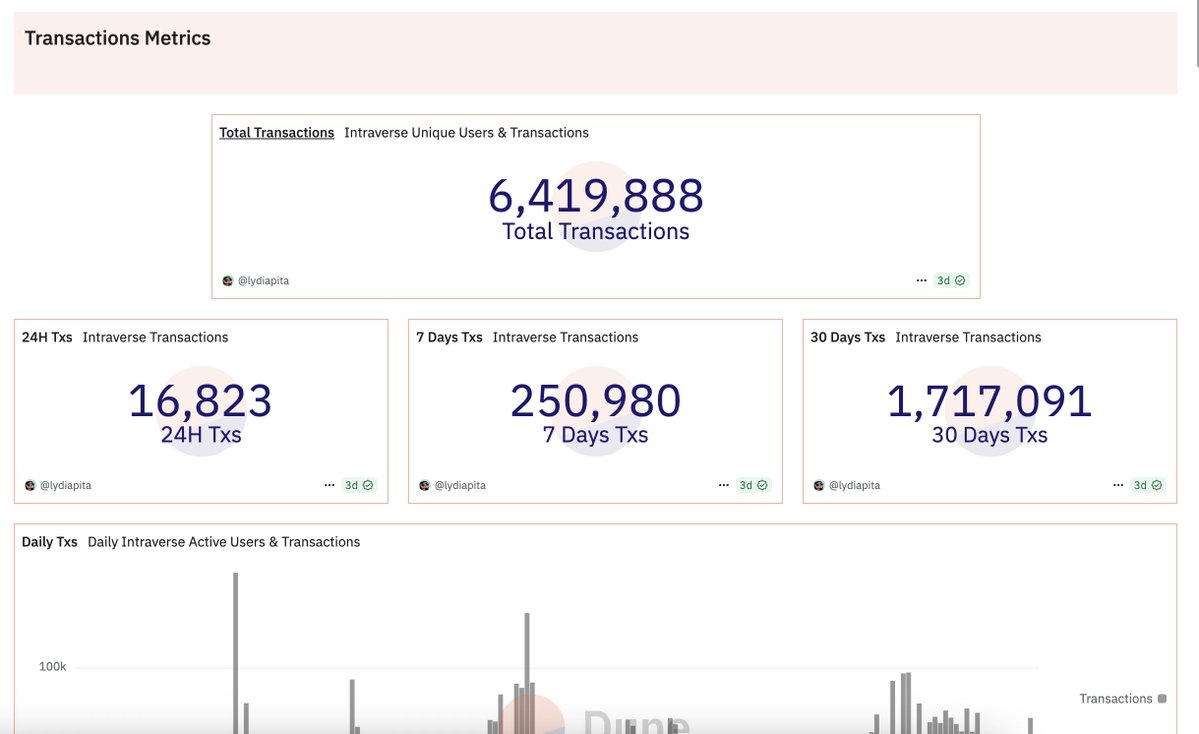Click @lydiapita avatar in 7 Days Txs card
Viewport: 1199px width, 734px height.
pyautogui.click(x=424, y=486)
